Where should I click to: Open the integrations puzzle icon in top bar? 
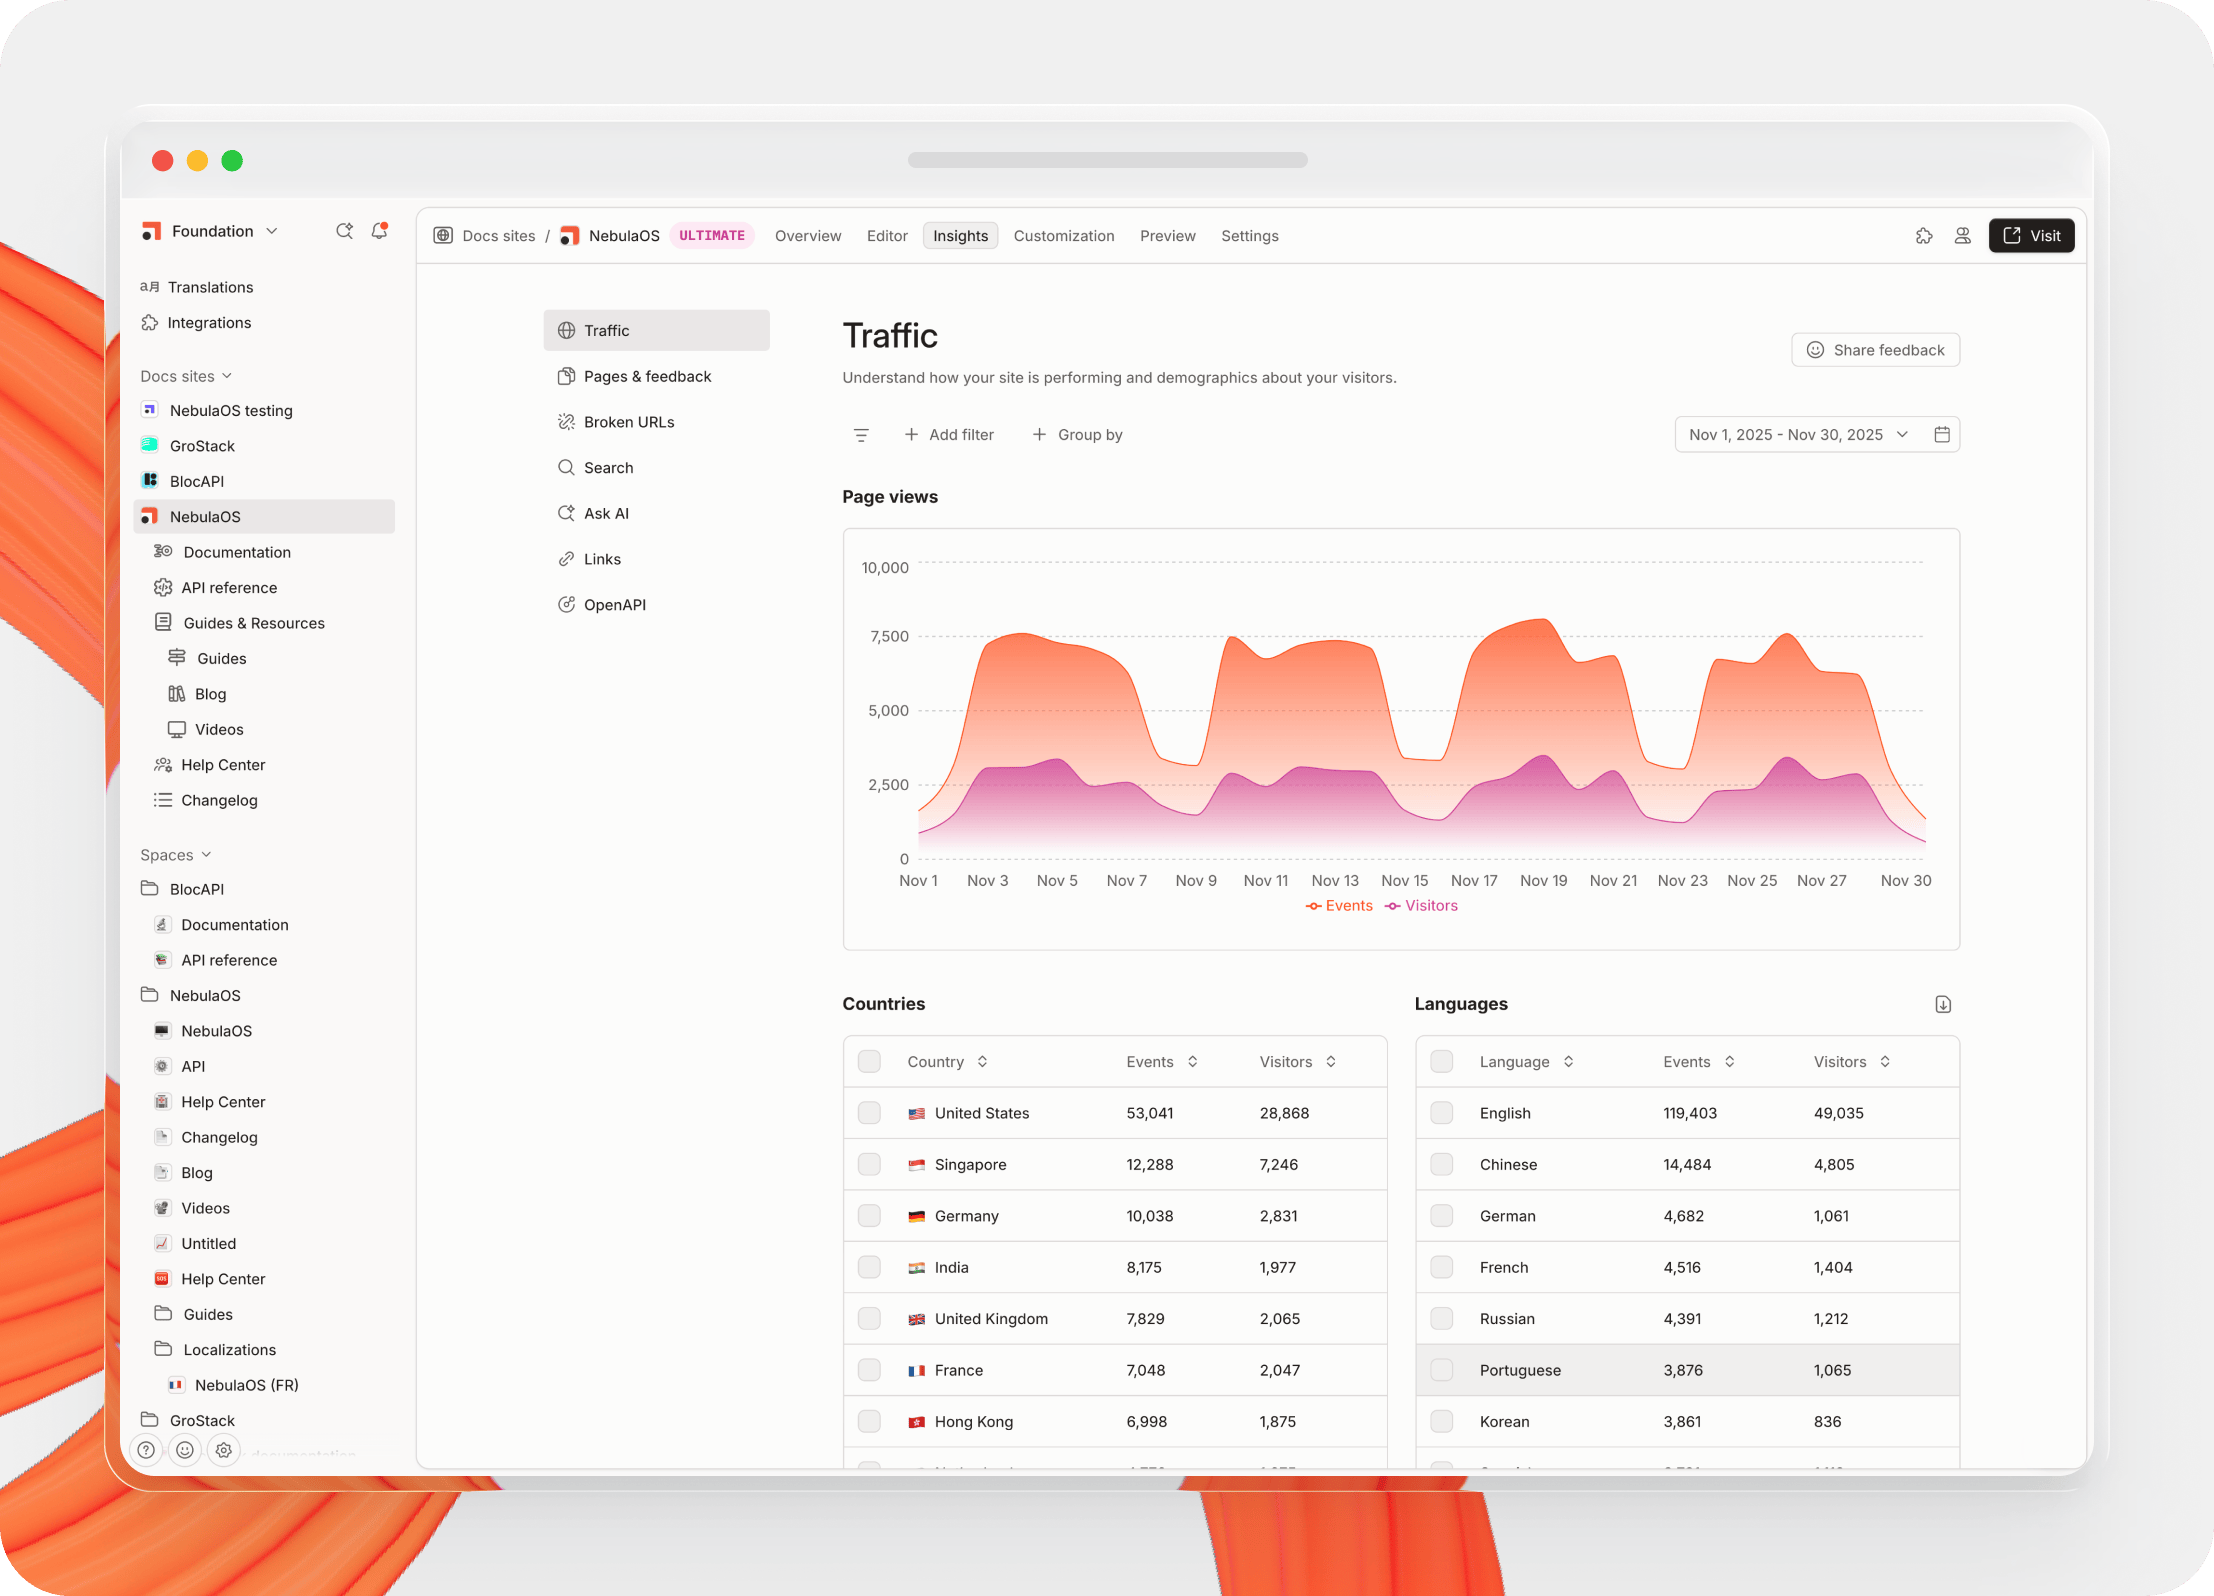pyautogui.click(x=1923, y=236)
